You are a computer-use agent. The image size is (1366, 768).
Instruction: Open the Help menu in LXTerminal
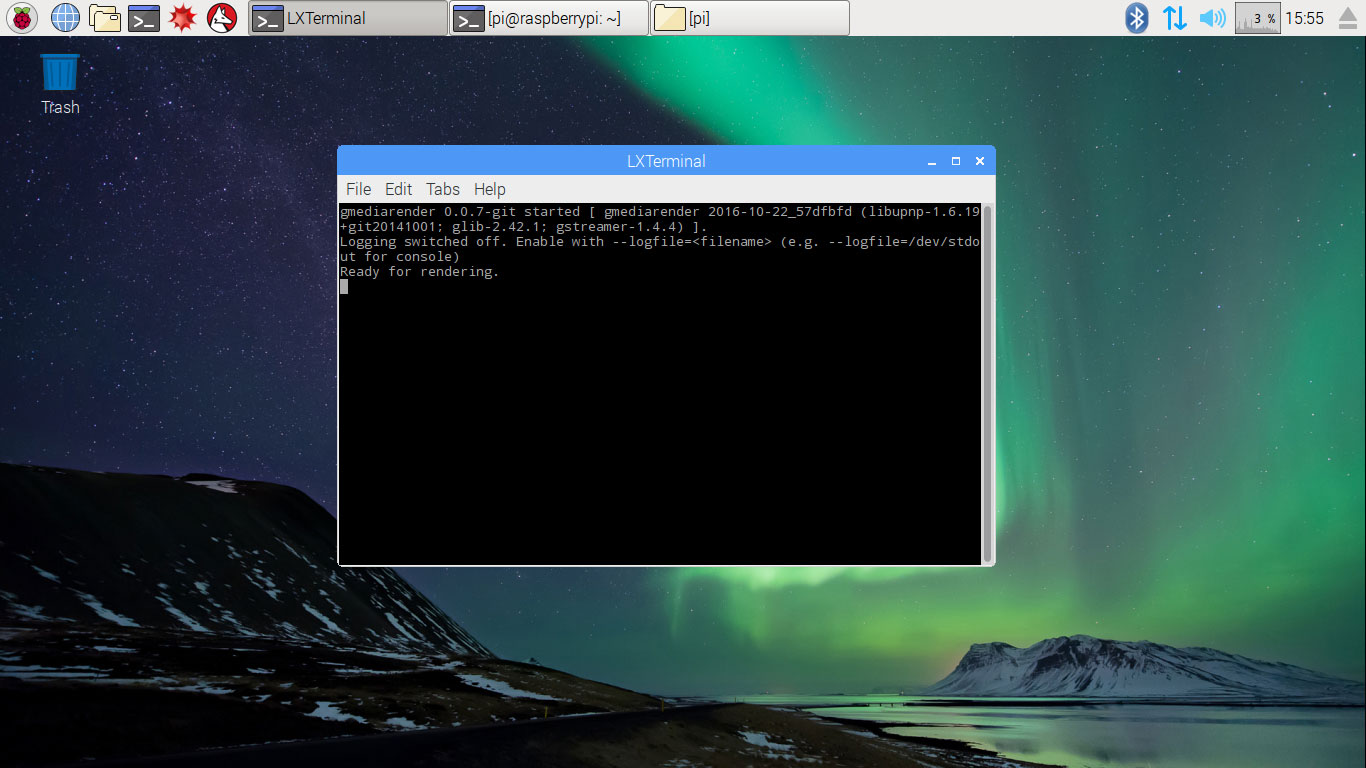pyautogui.click(x=489, y=189)
